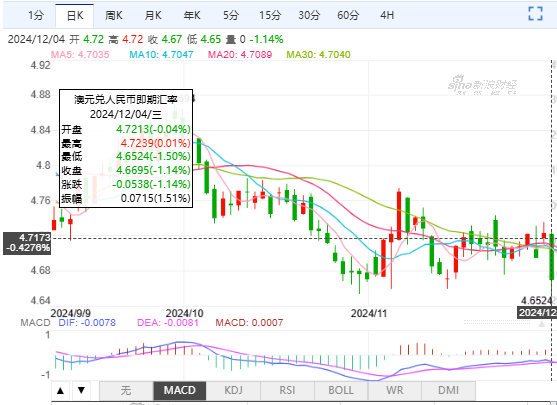The height and width of the screenshot is (405, 557).
Task: Select the MACD indicator
Action: coord(180,391)
